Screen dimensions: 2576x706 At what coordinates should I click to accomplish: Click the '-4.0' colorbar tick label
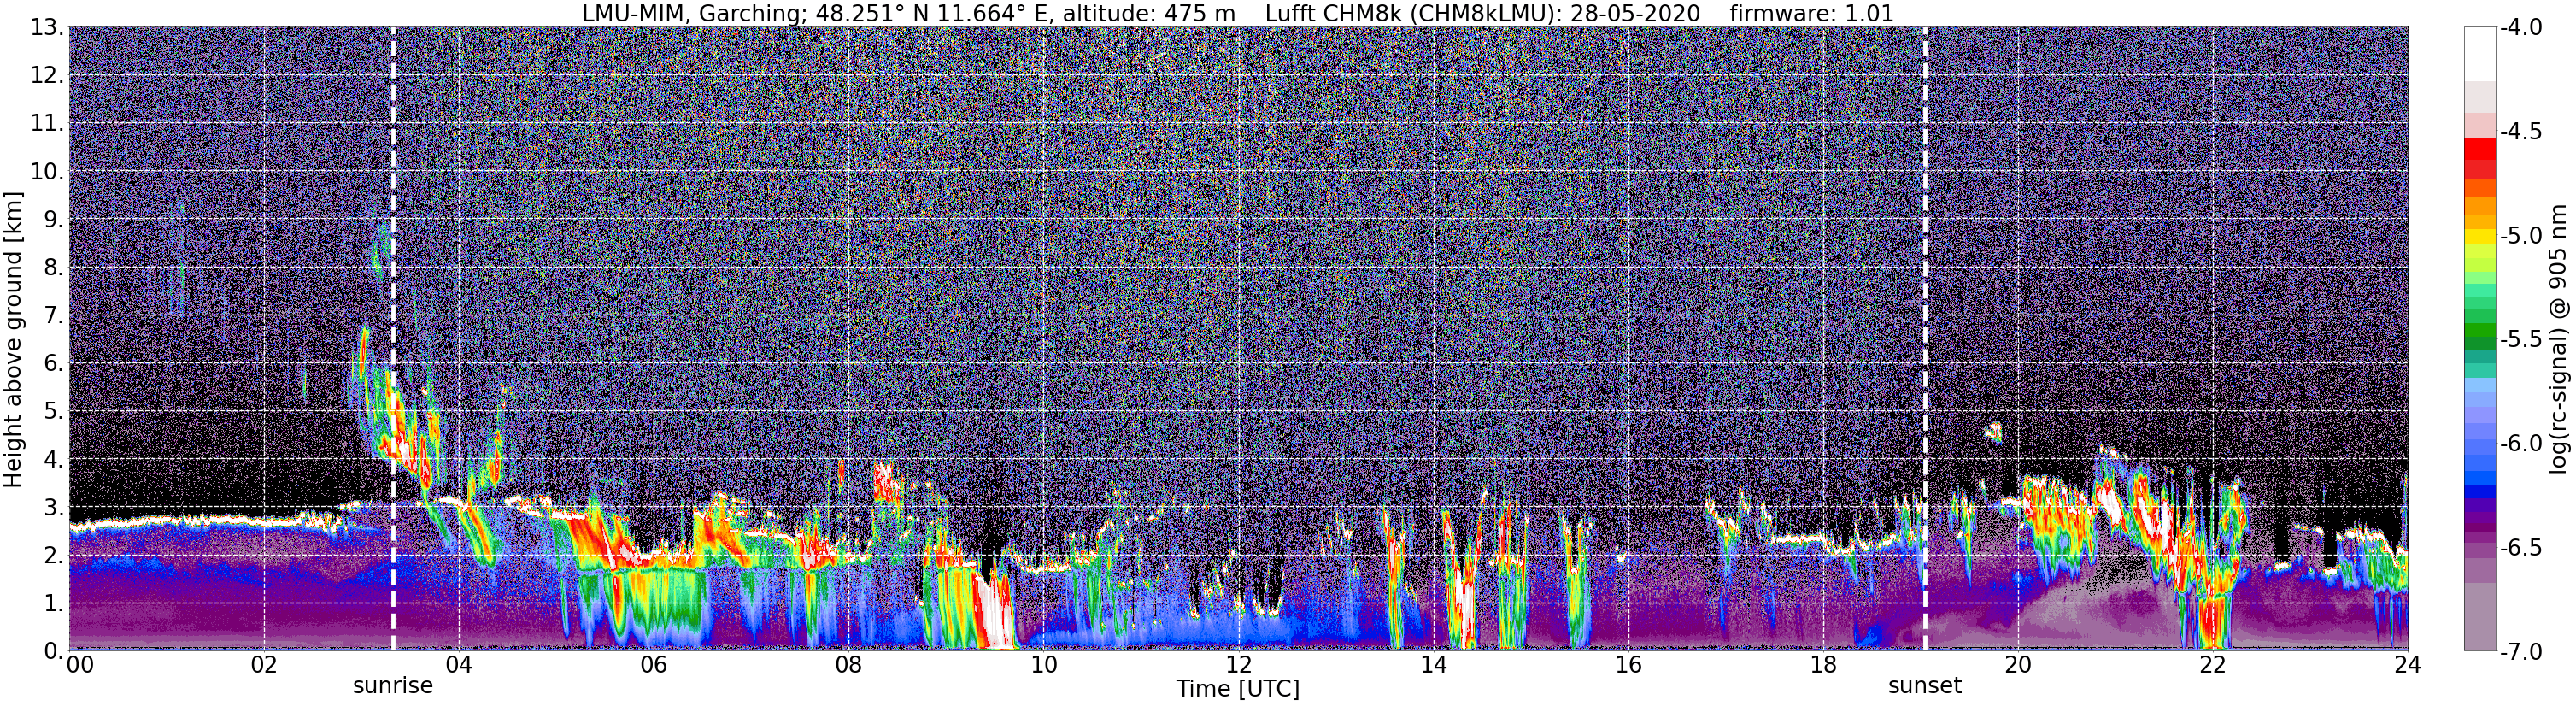click(2521, 28)
